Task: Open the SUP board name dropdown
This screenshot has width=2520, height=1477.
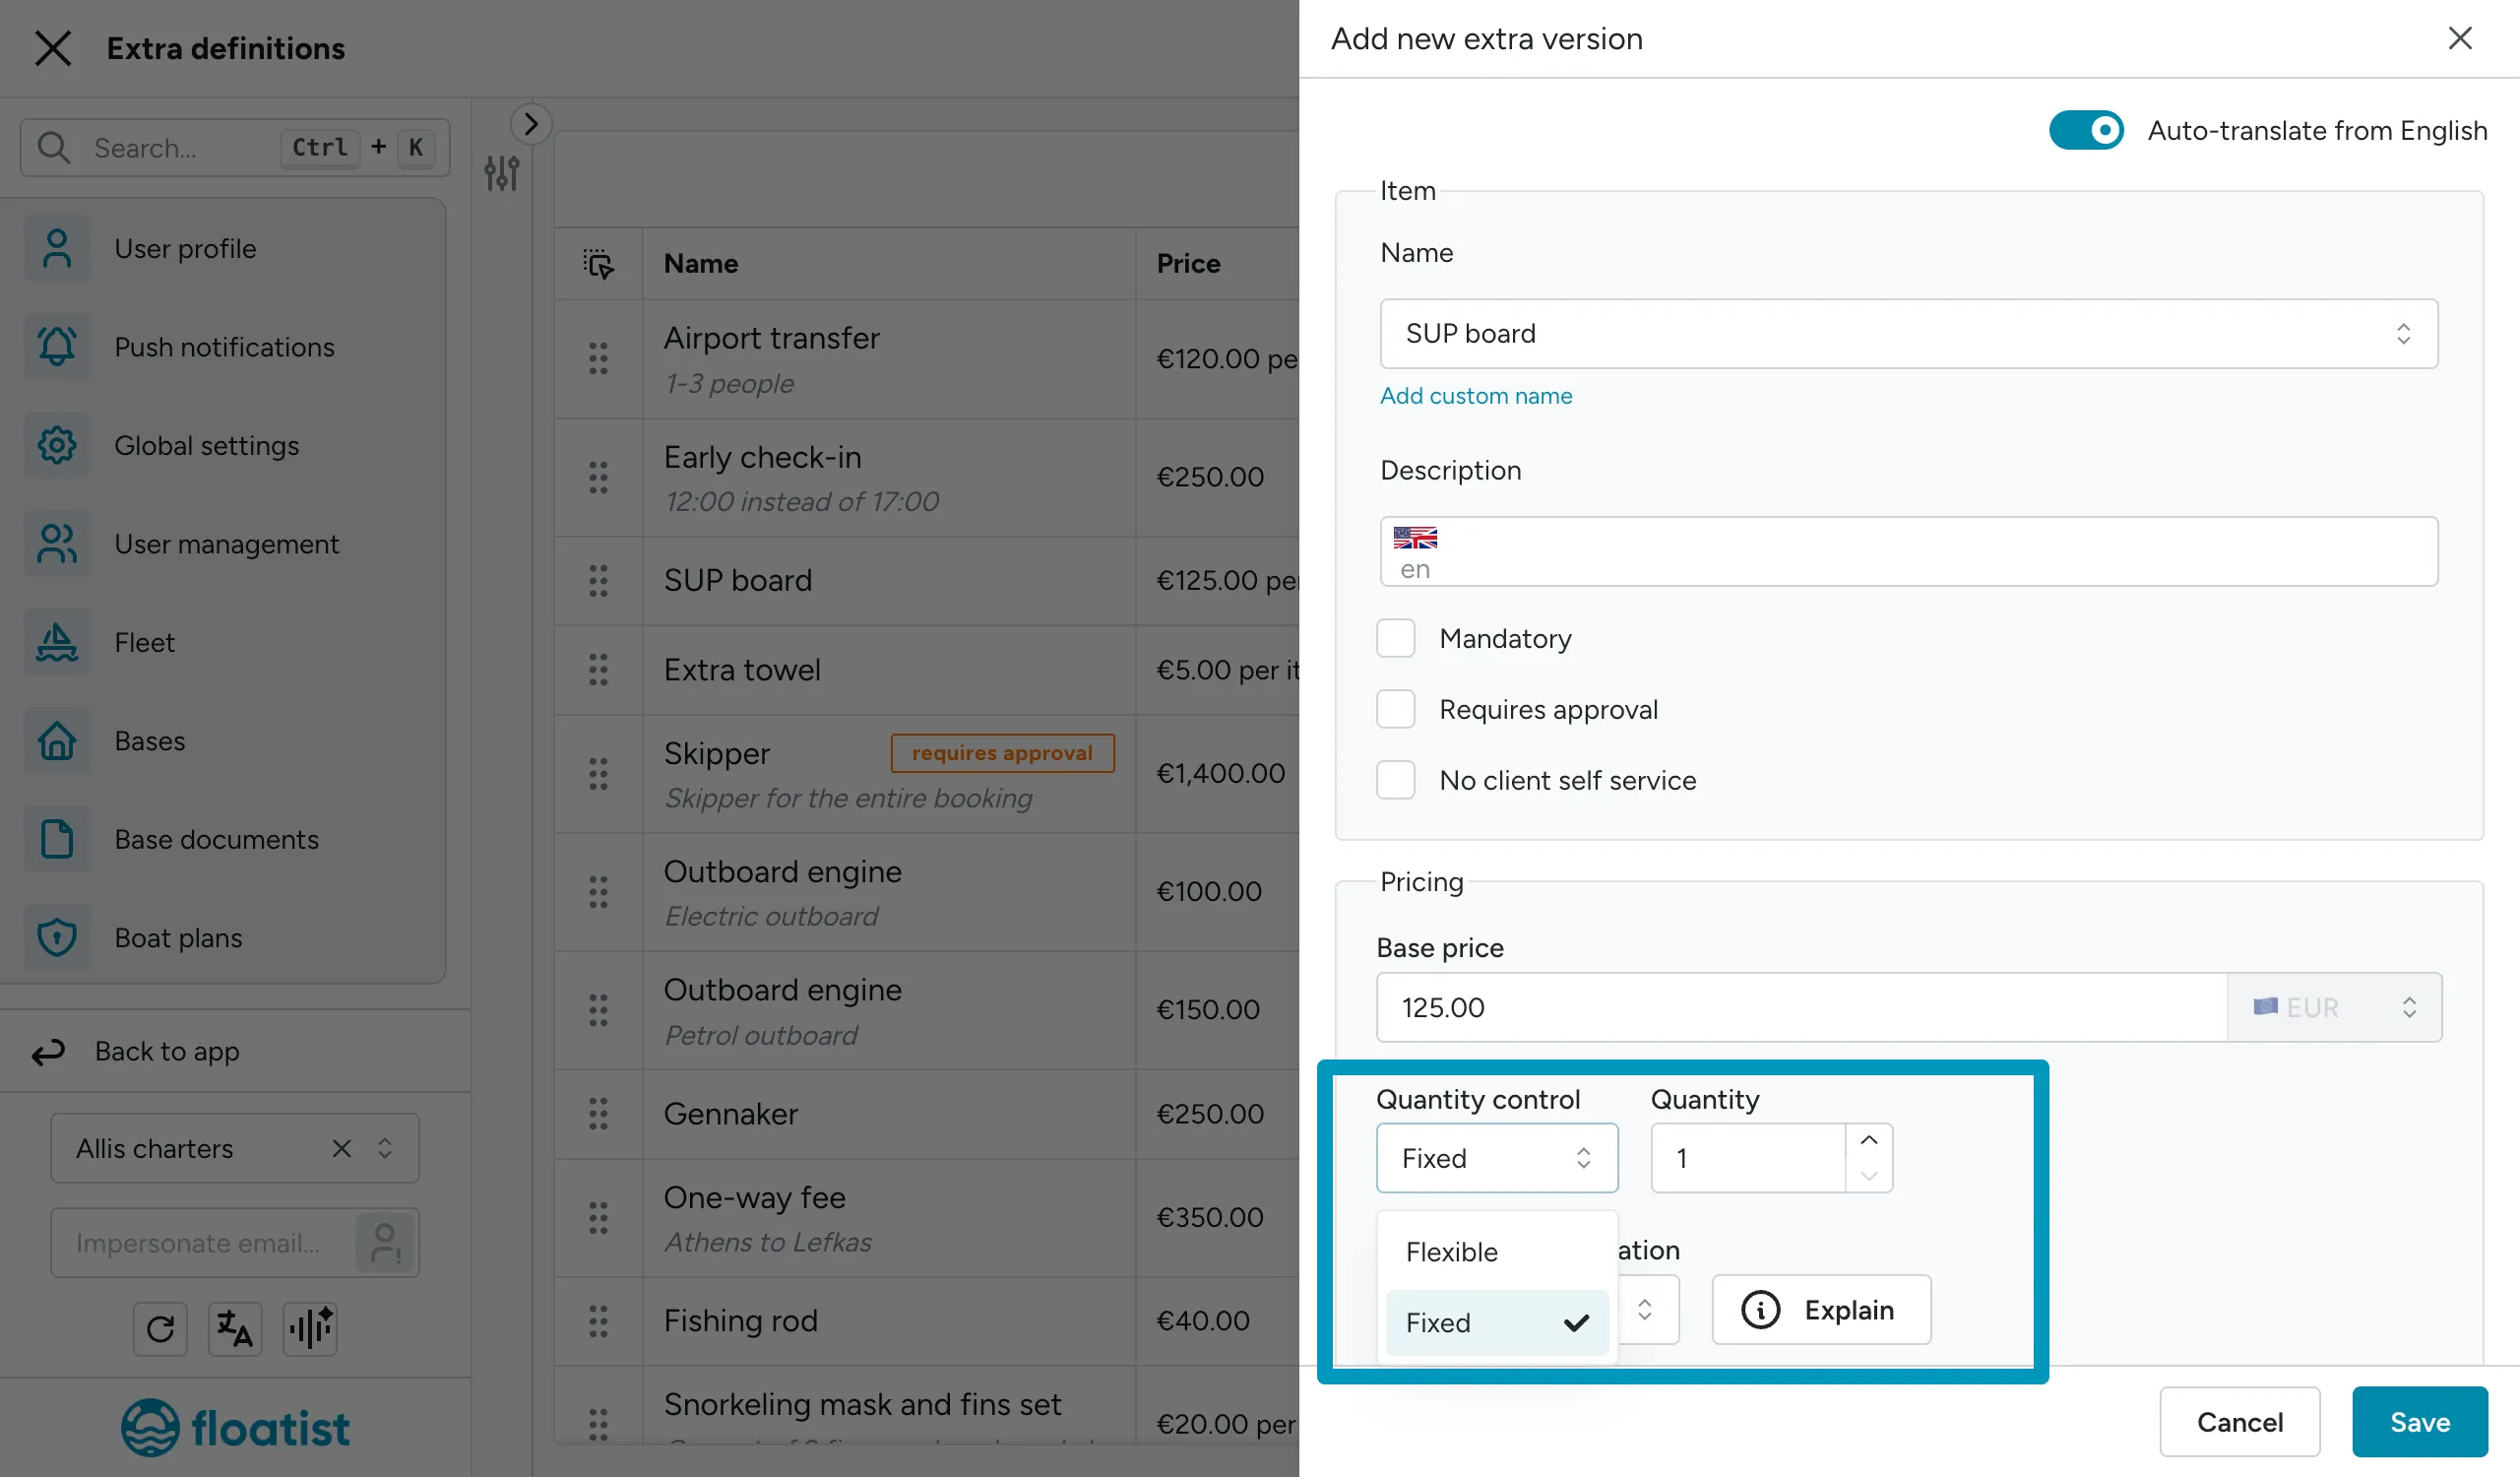Action: [x=1908, y=334]
